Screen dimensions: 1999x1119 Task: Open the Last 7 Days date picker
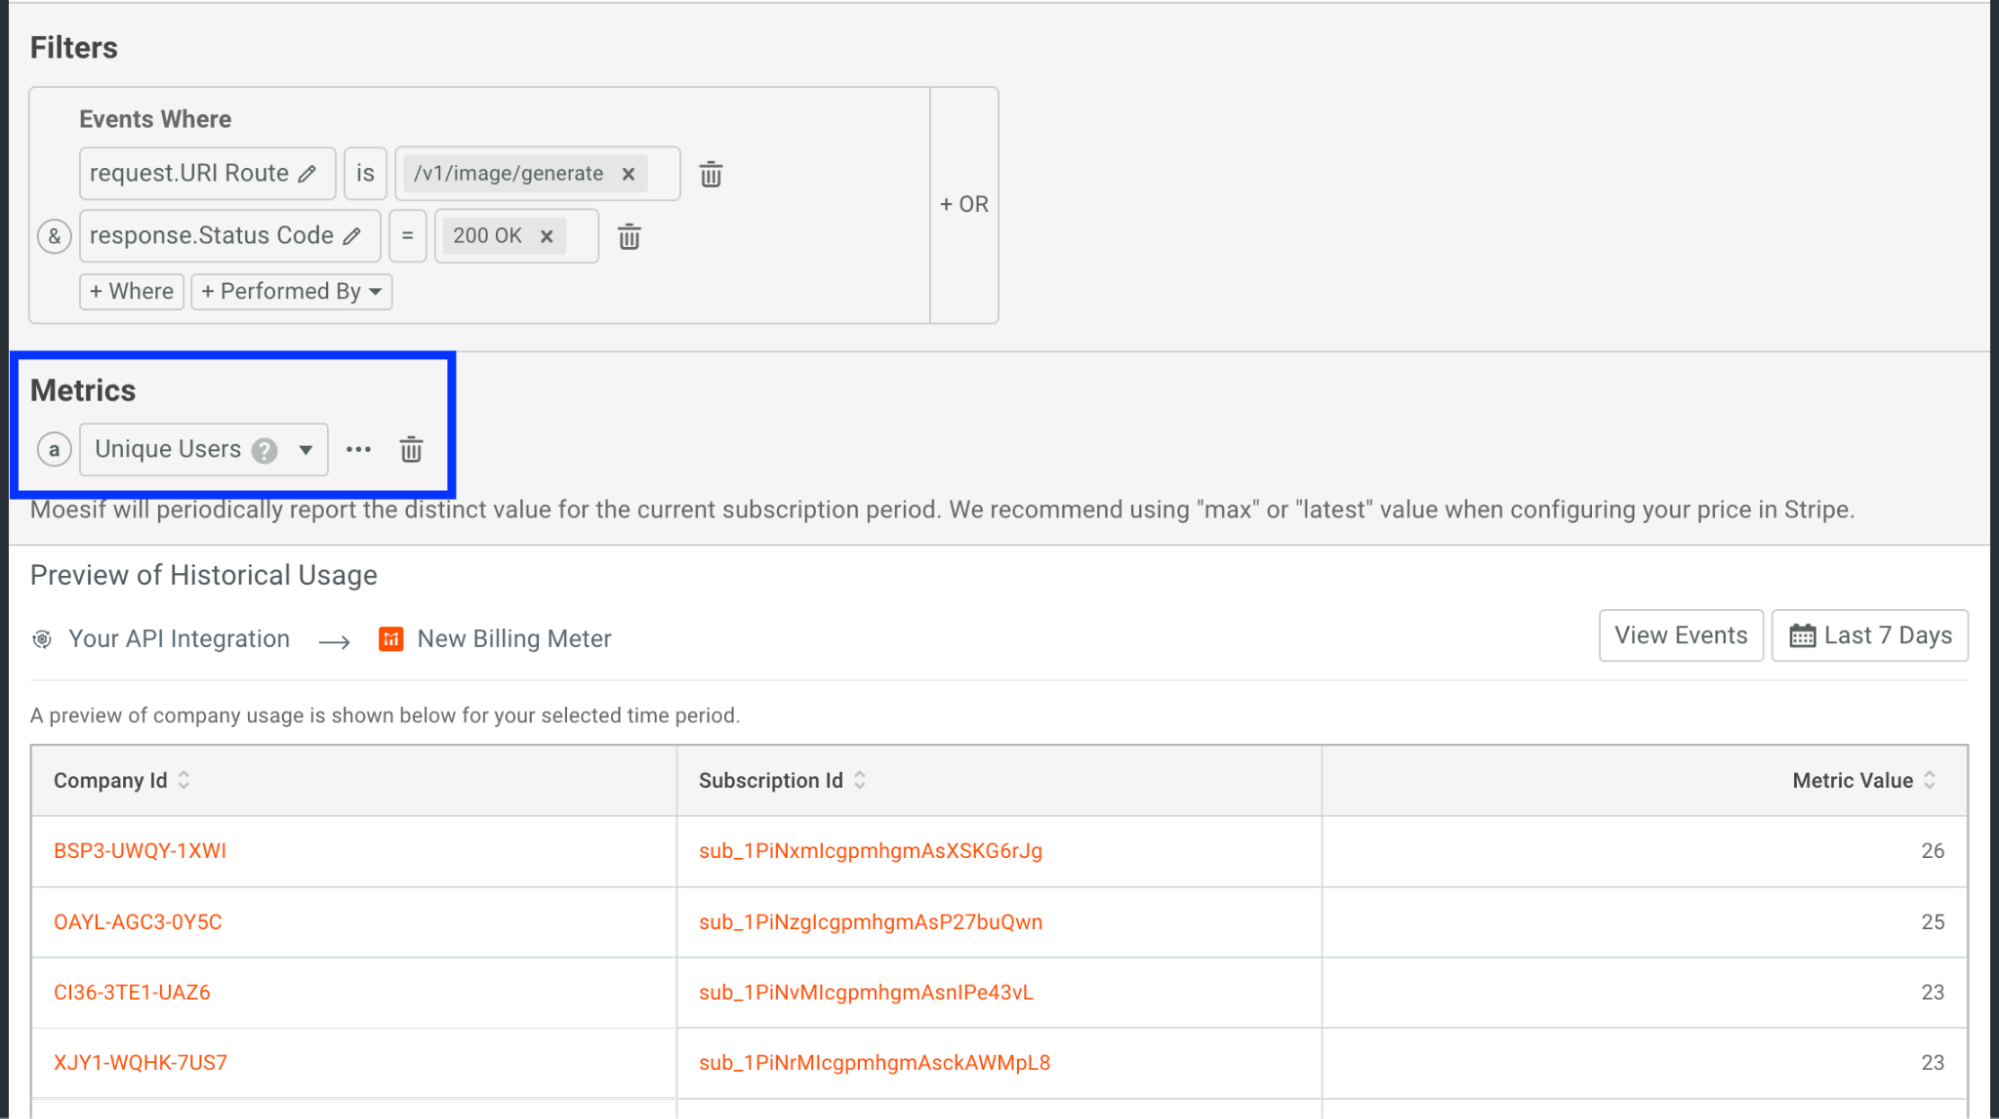1869,636
